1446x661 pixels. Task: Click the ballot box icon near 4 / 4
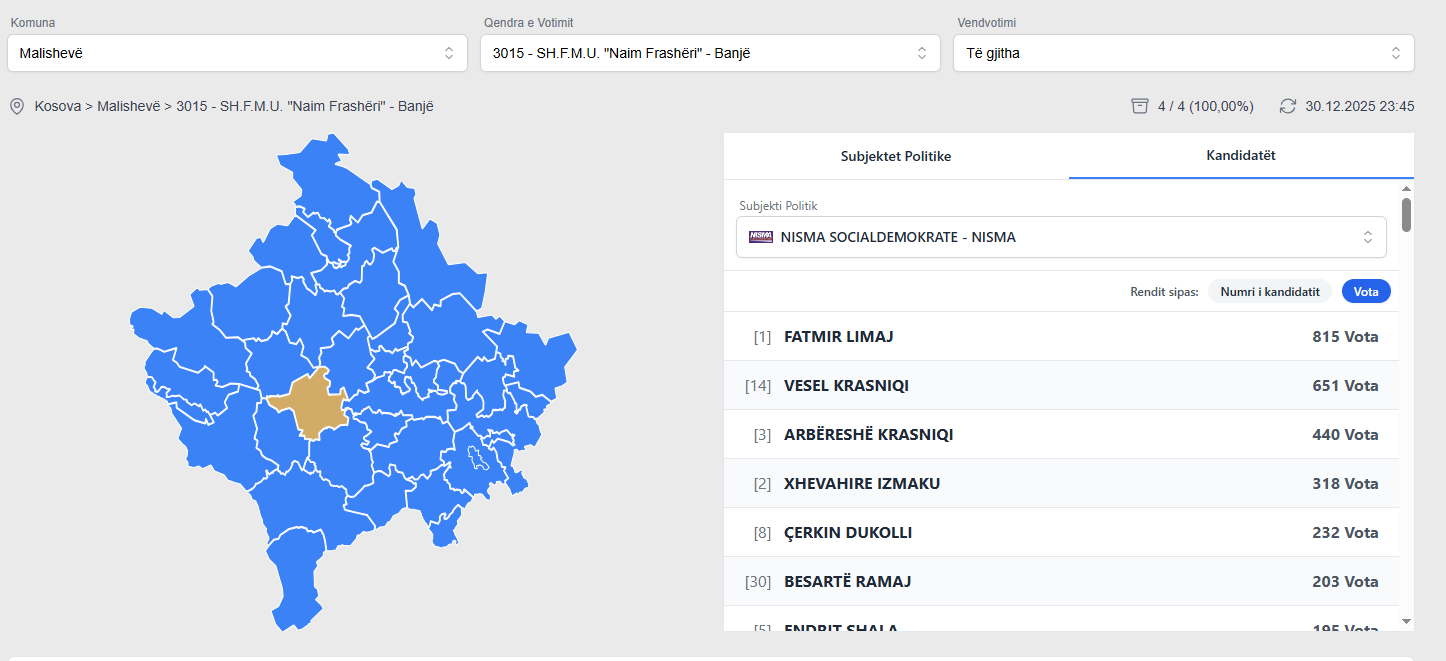tap(1139, 106)
